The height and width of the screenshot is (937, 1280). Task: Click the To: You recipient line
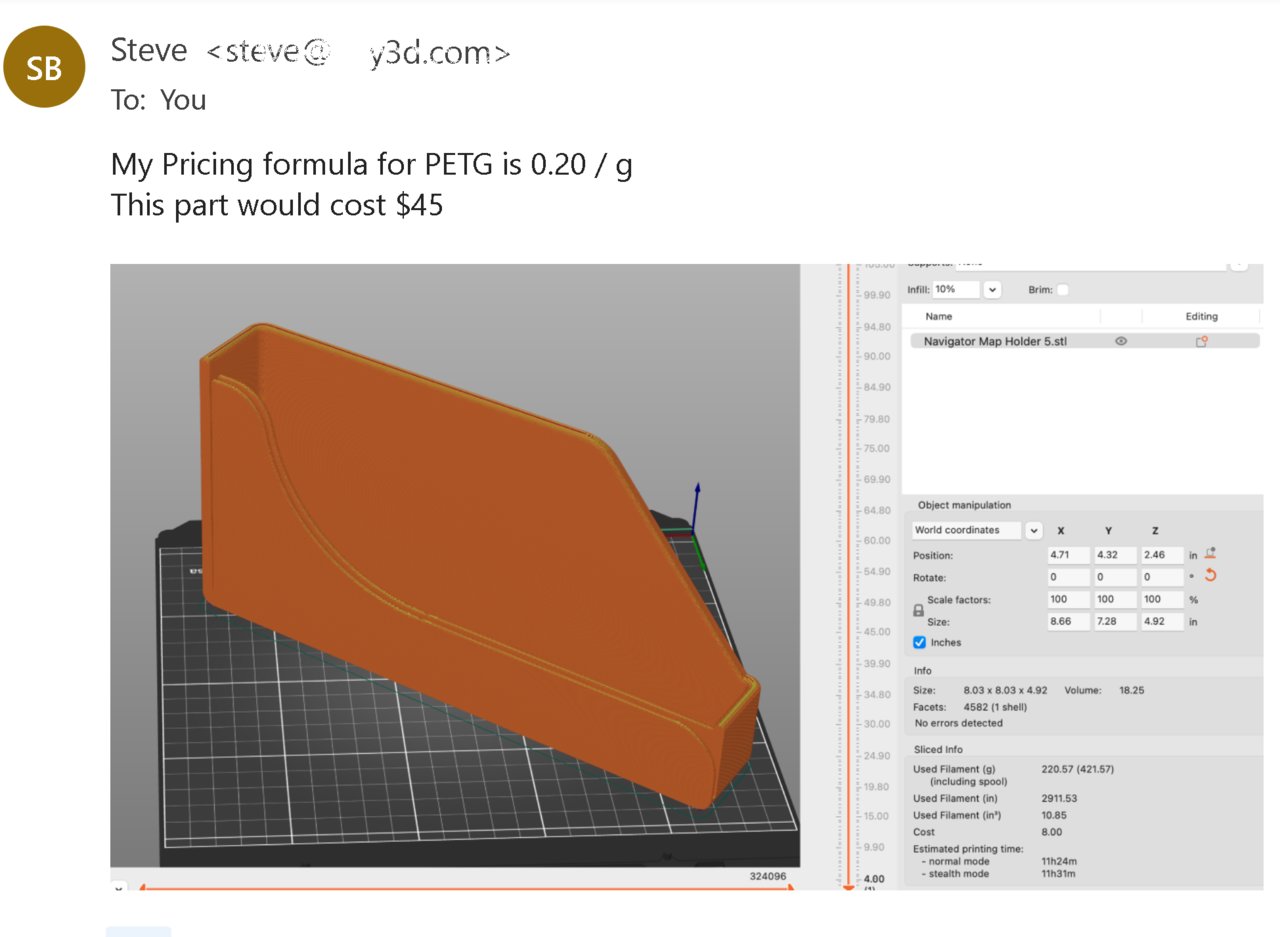159,100
